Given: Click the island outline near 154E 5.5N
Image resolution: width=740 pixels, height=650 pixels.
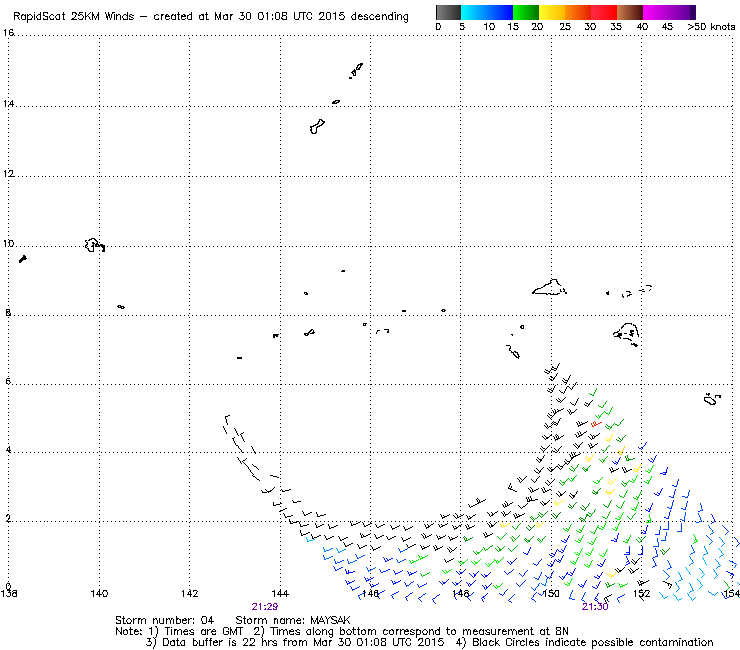Looking at the screenshot, I should [x=712, y=399].
